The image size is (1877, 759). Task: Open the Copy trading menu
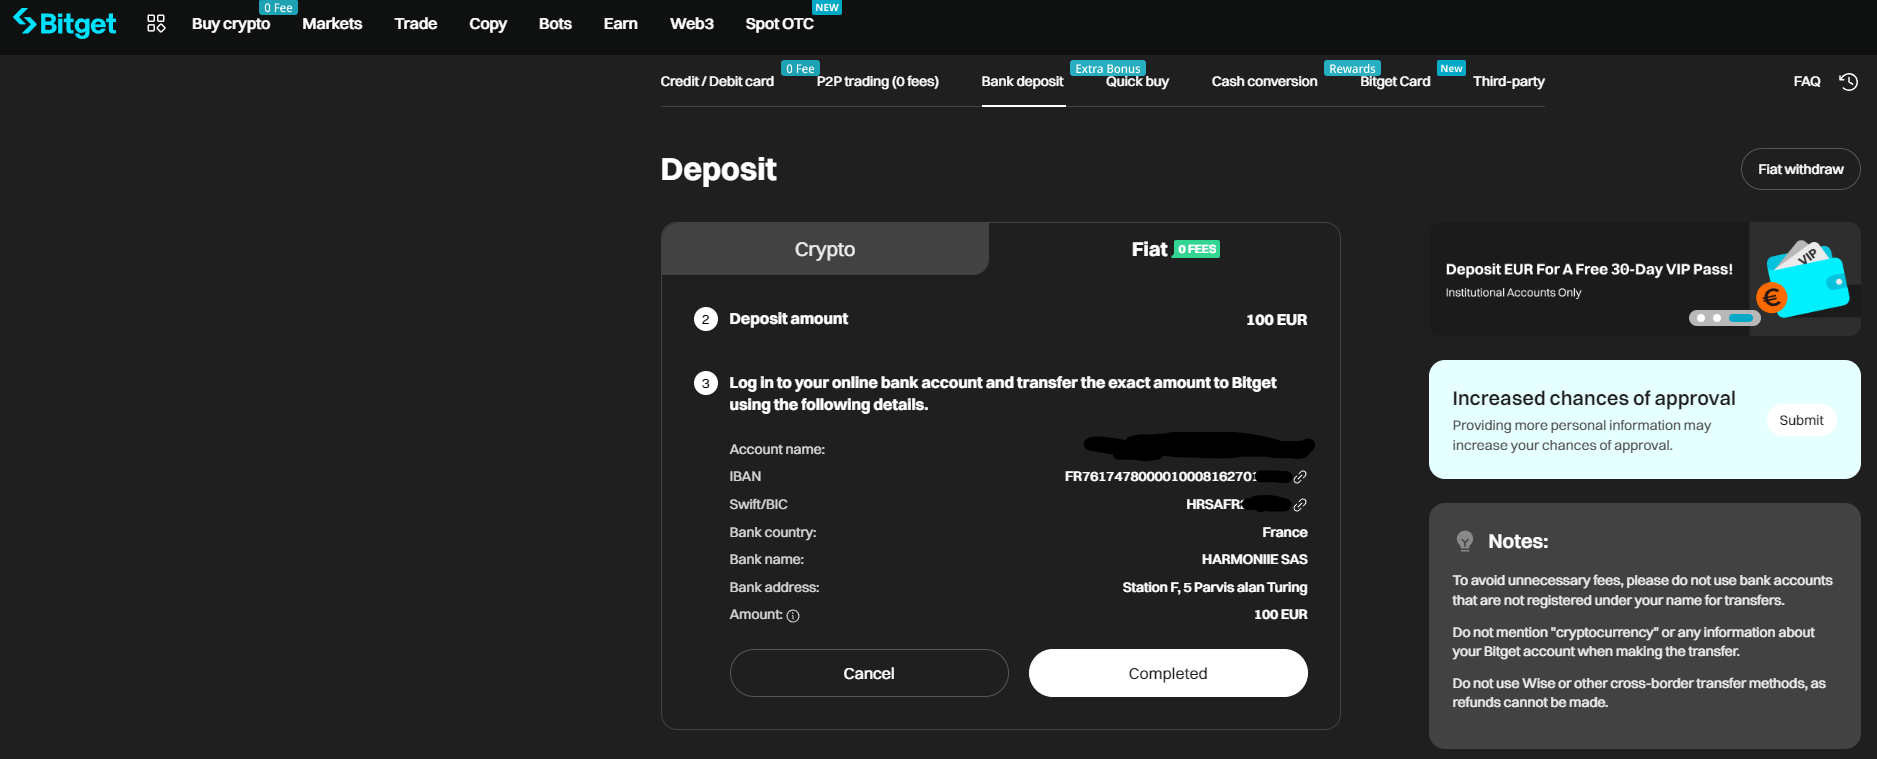click(488, 23)
